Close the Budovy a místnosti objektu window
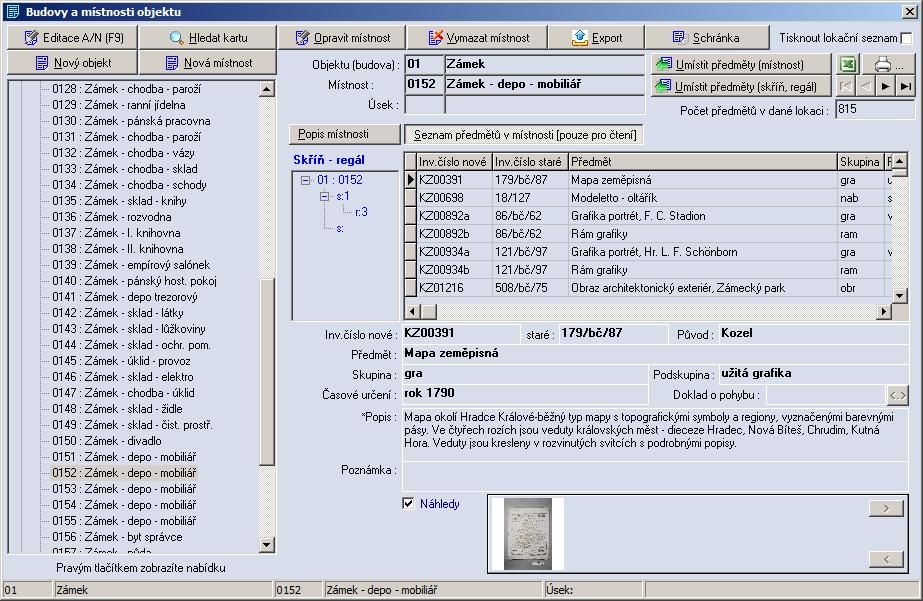This screenshot has height=601, width=923. [x=909, y=11]
